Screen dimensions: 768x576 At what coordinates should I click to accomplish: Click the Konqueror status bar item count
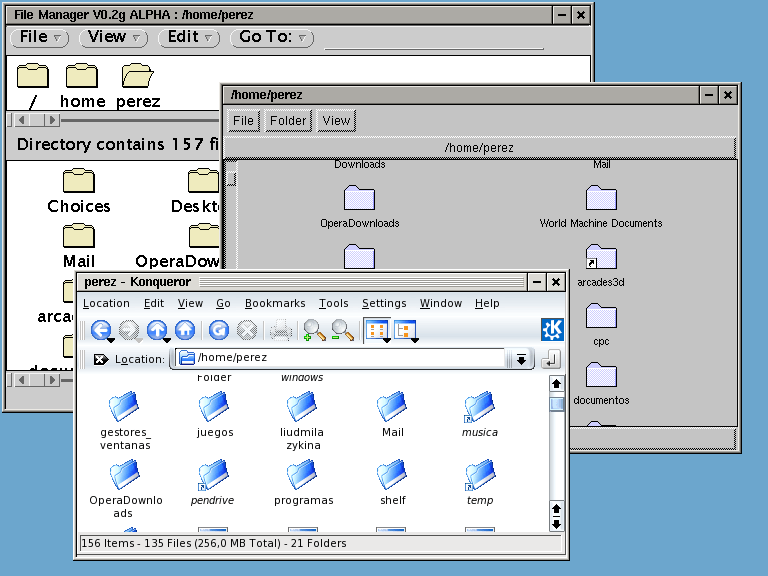pyautogui.click(x=214, y=543)
